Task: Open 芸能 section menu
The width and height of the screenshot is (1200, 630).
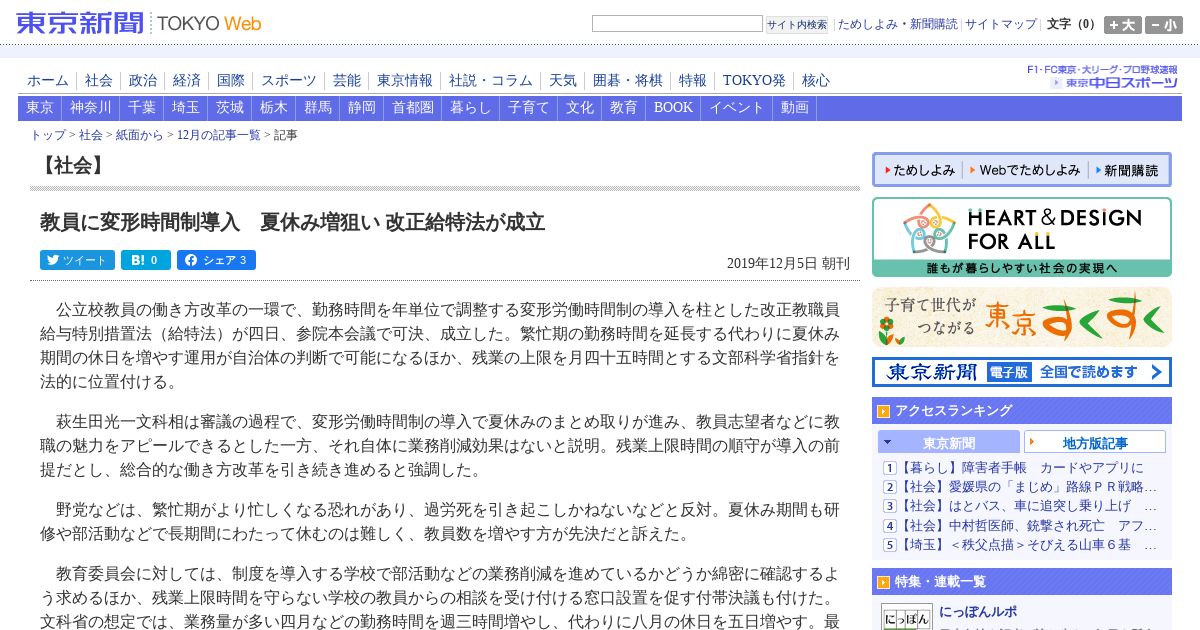Action: (x=347, y=81)
